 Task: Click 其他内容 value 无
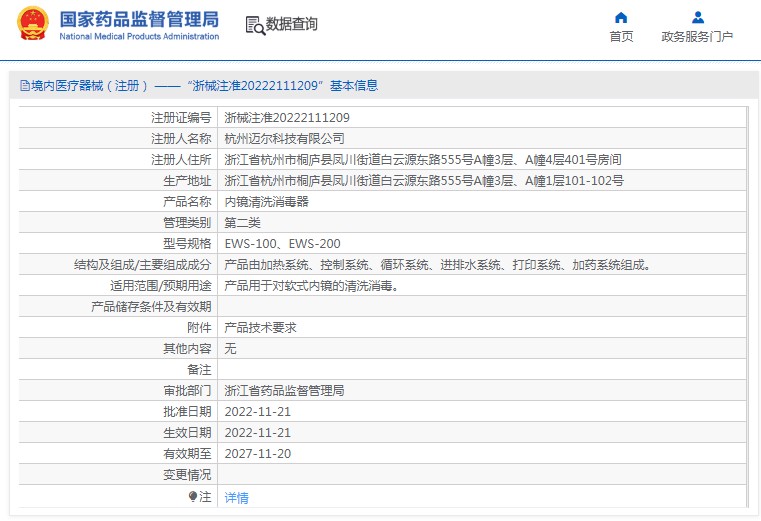point(230,349)
